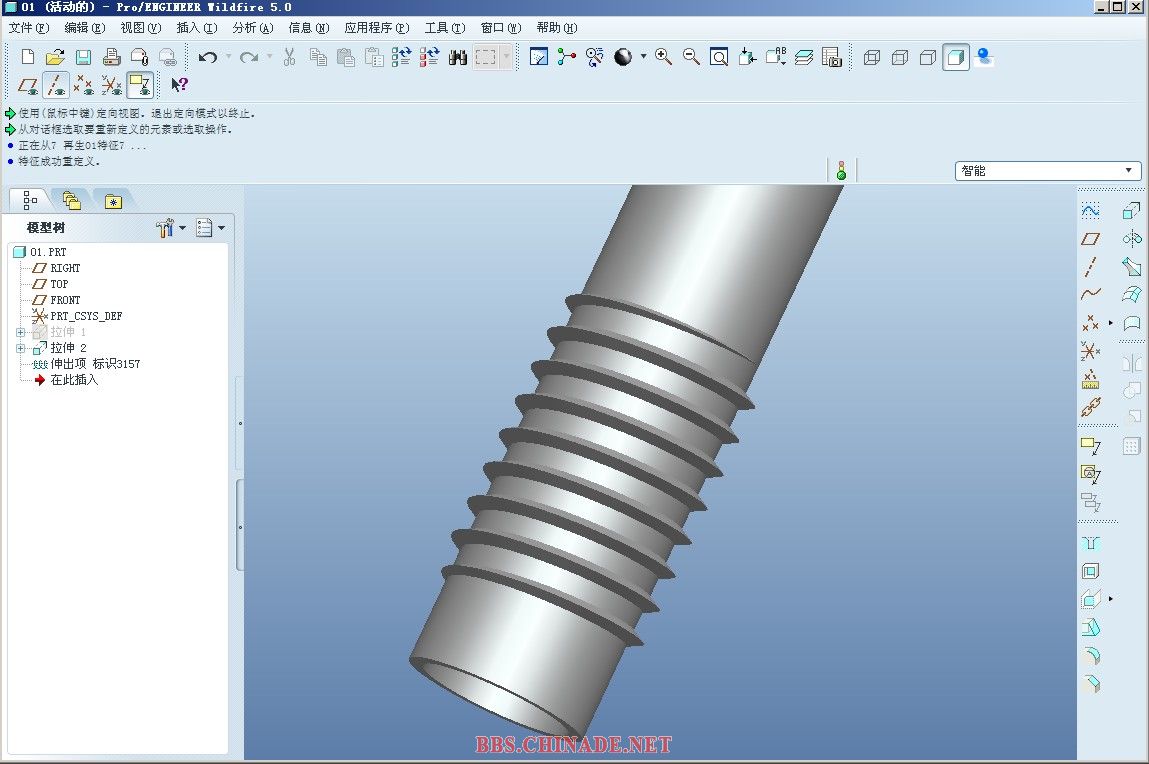Image resolution: width=1149 pixels, height=764 pixels.
Task: Switch to no hidden display mode
Action: tap(928, 57)
